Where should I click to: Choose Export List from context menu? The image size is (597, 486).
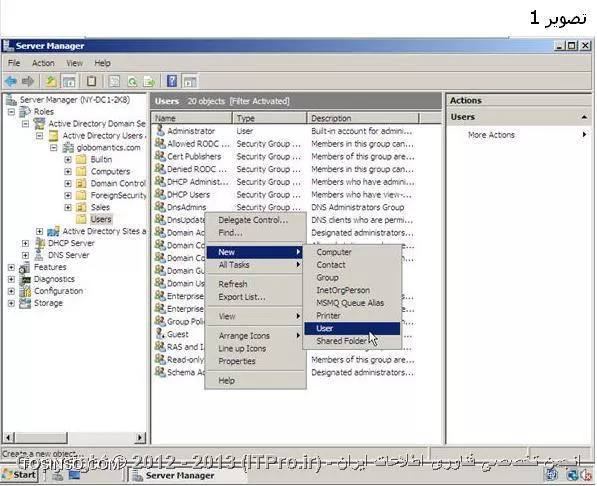[x=255, y=297]
